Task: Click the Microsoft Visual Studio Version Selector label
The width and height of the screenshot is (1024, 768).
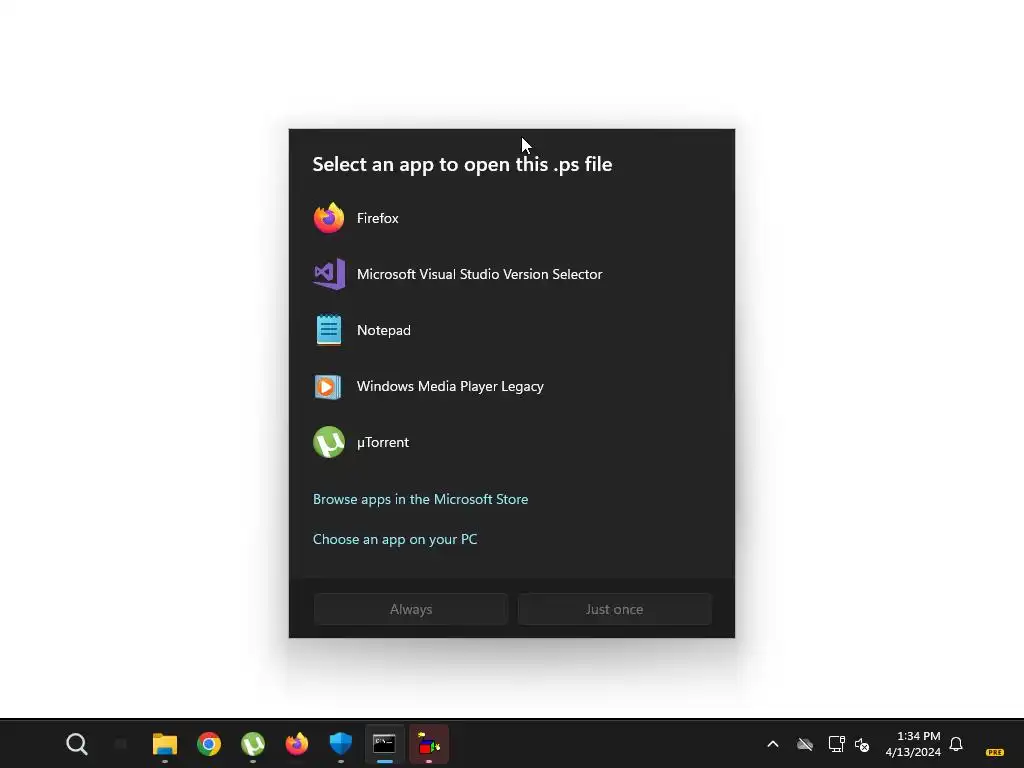Action: point(479,274)
